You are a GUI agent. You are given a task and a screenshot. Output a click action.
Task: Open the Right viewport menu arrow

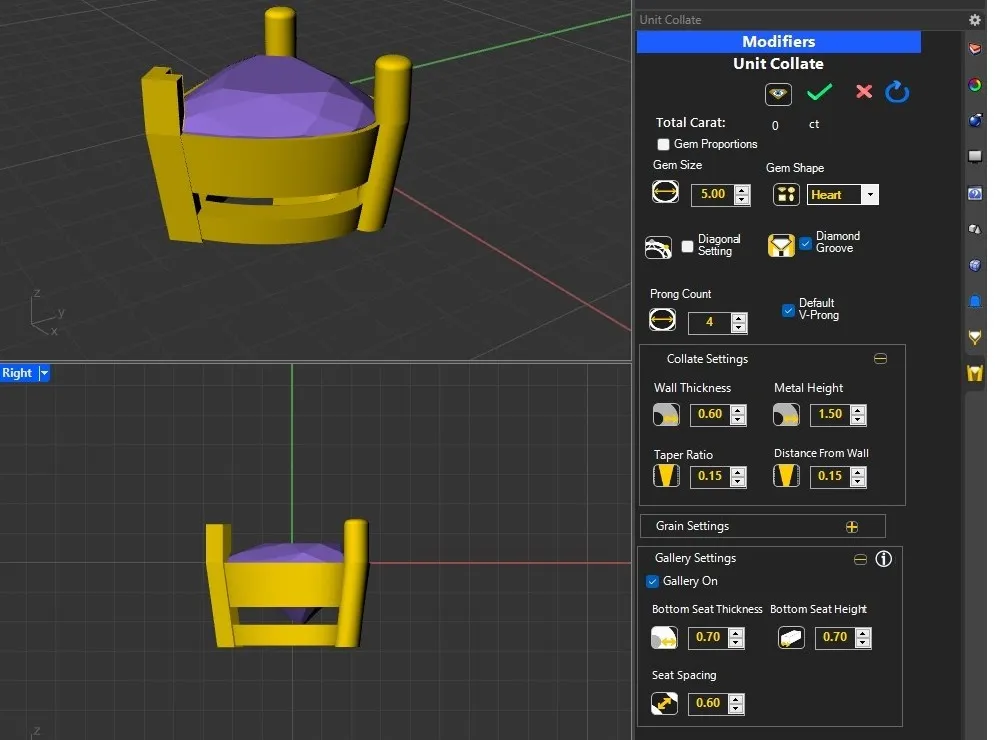(44, 373)
